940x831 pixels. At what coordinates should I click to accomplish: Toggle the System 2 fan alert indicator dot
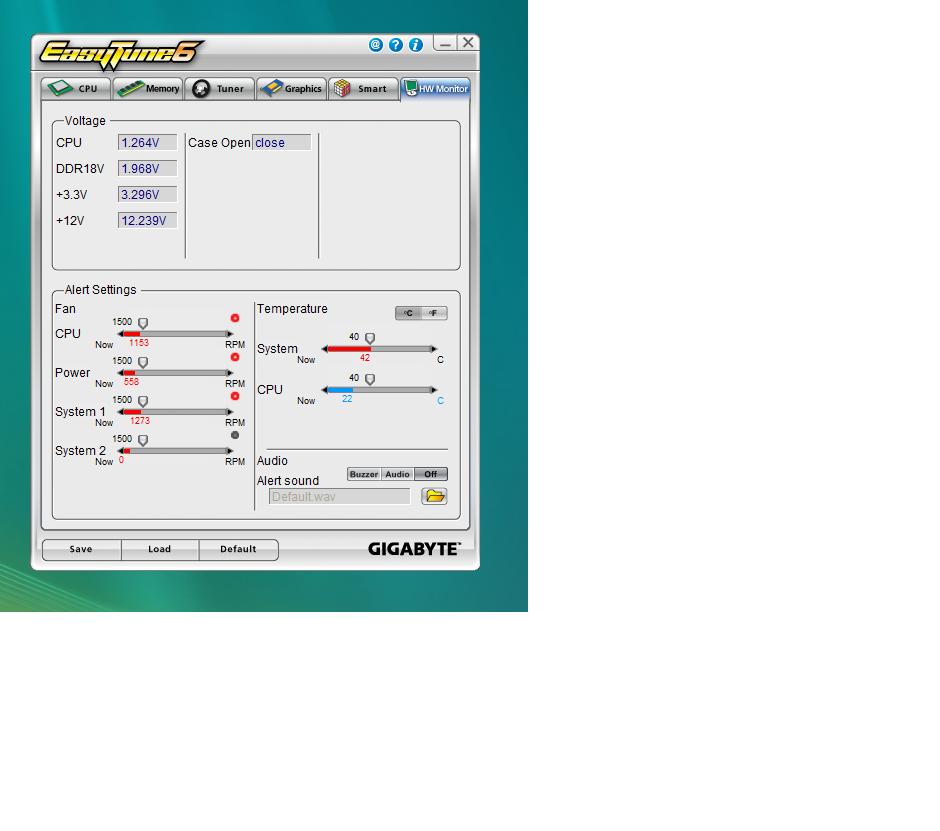point(235,435)
